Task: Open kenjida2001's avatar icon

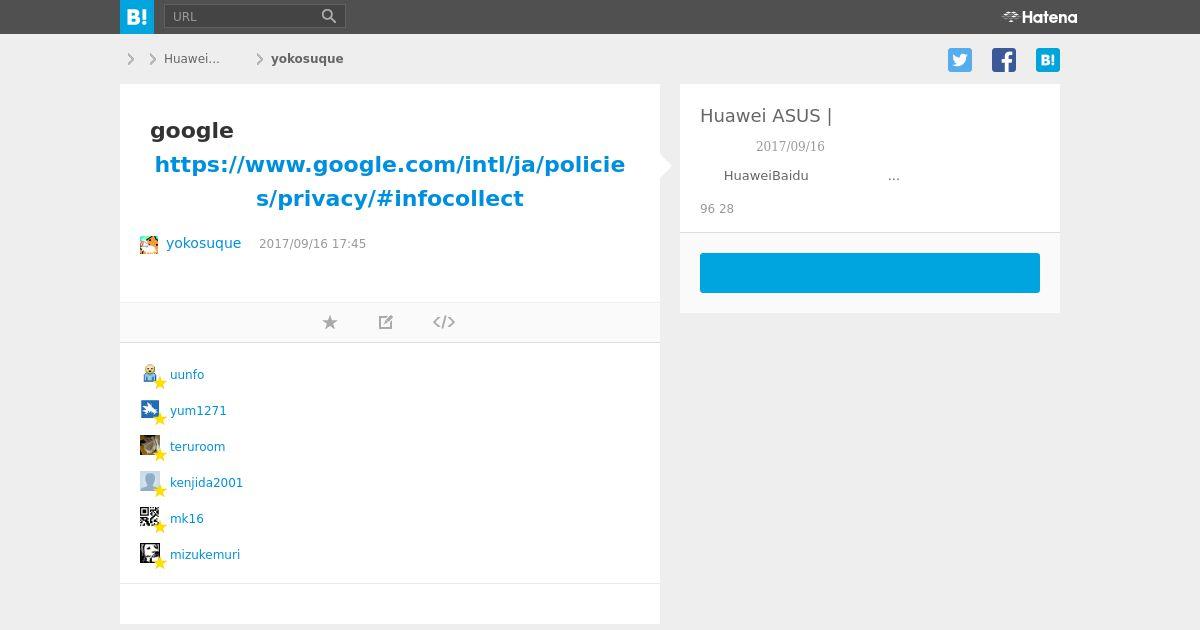Action: (150, 482)
